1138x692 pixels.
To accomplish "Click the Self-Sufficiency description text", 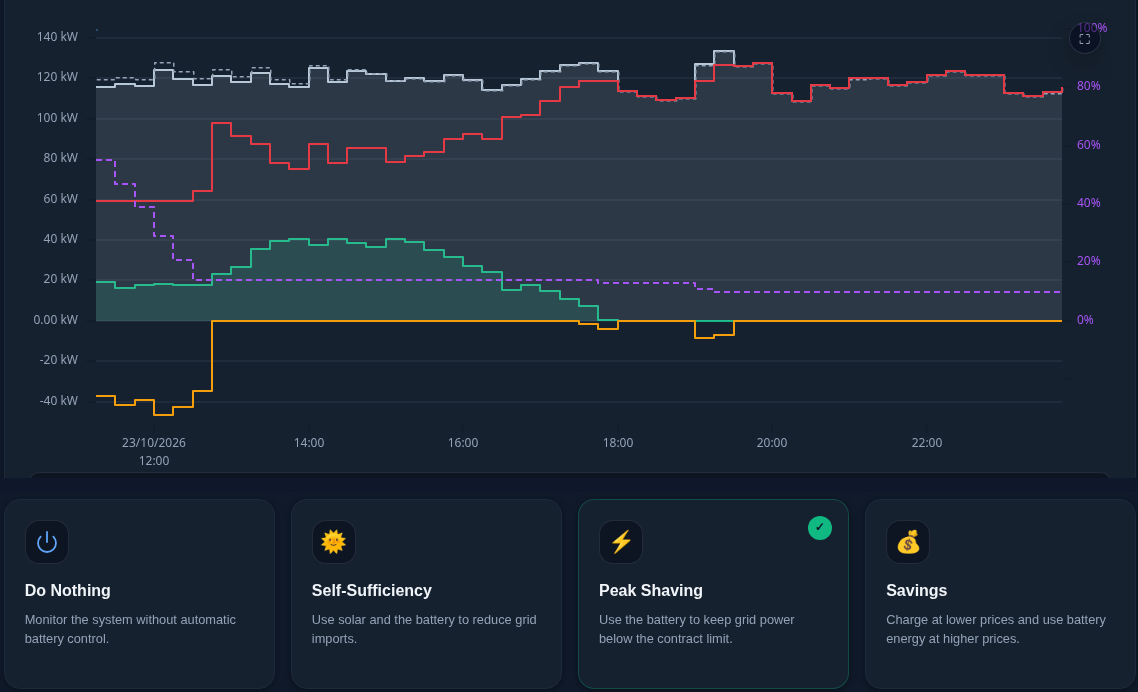I will click(424, 630).
